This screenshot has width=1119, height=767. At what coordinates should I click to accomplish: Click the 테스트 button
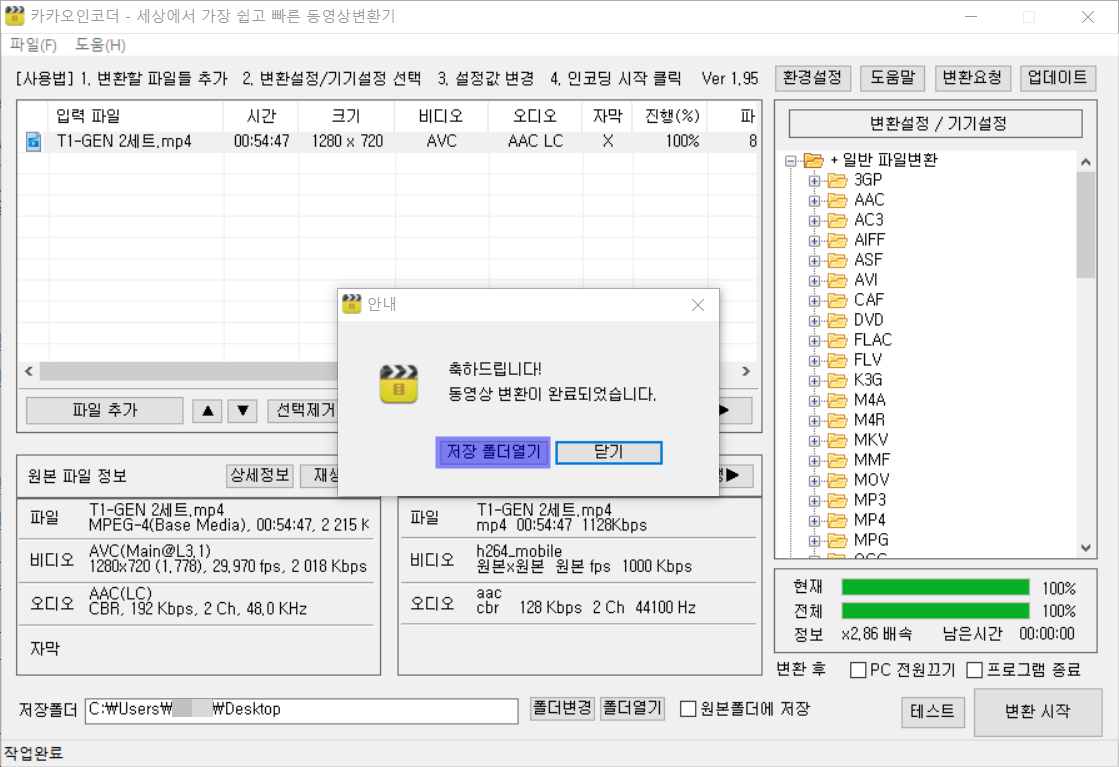[933, 711]
